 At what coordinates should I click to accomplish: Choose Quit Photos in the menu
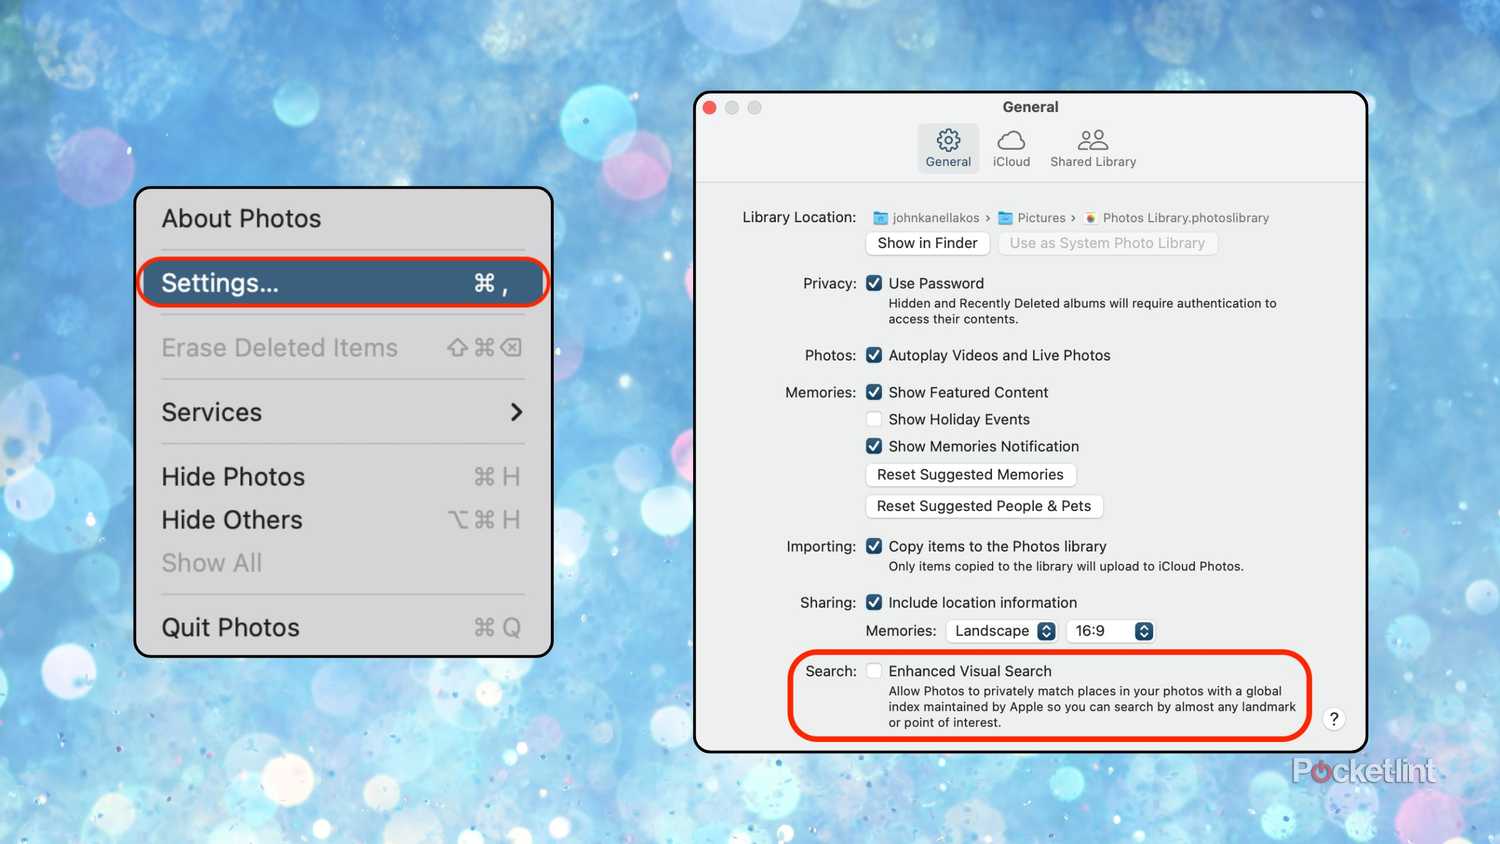click(342, 627)
